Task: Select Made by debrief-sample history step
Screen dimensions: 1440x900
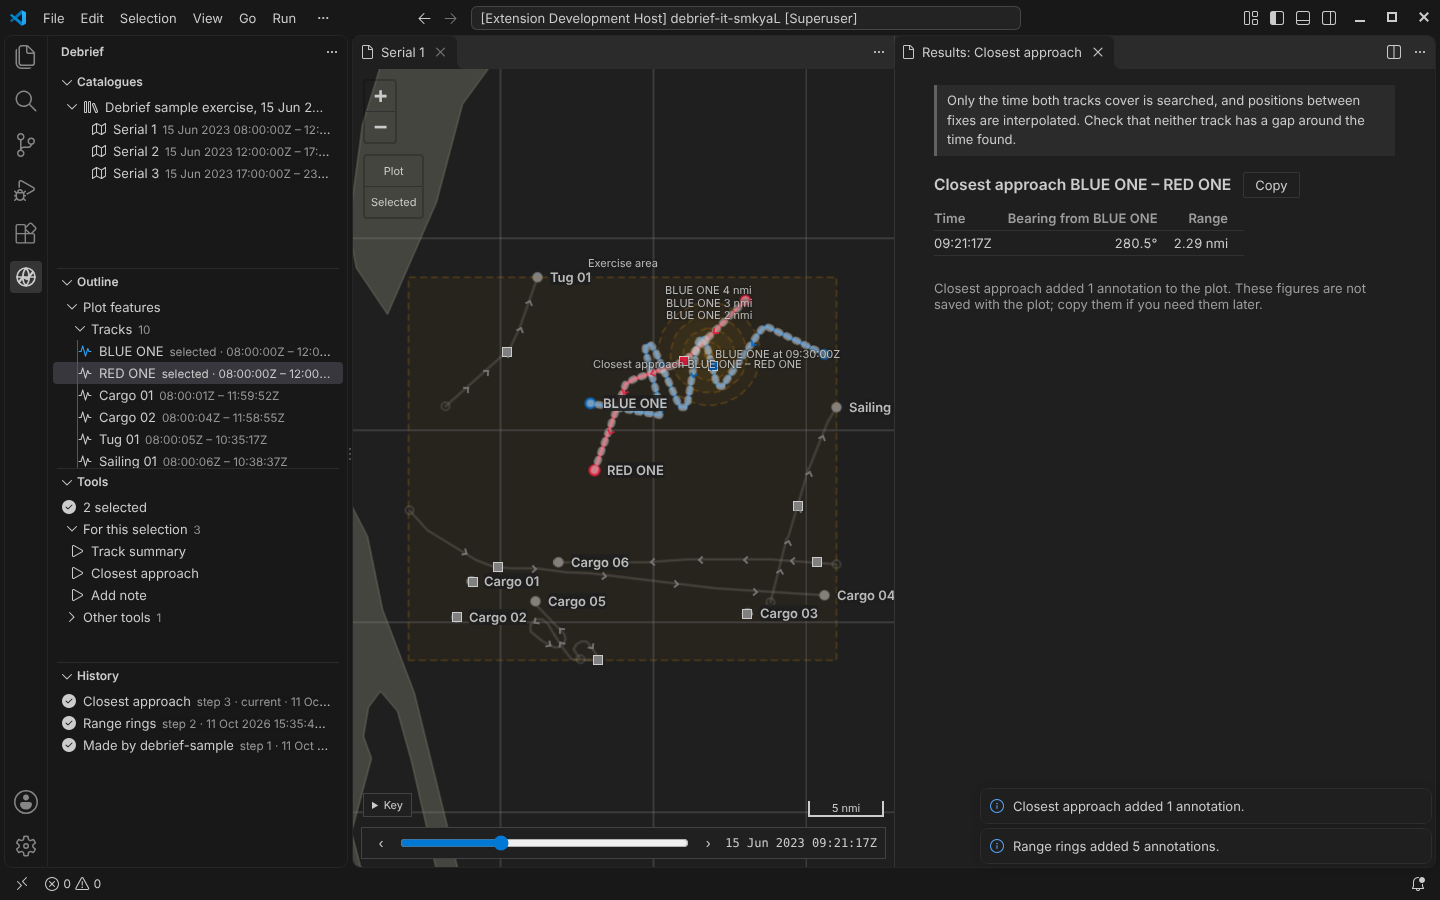Action: [x=196, y=745]
